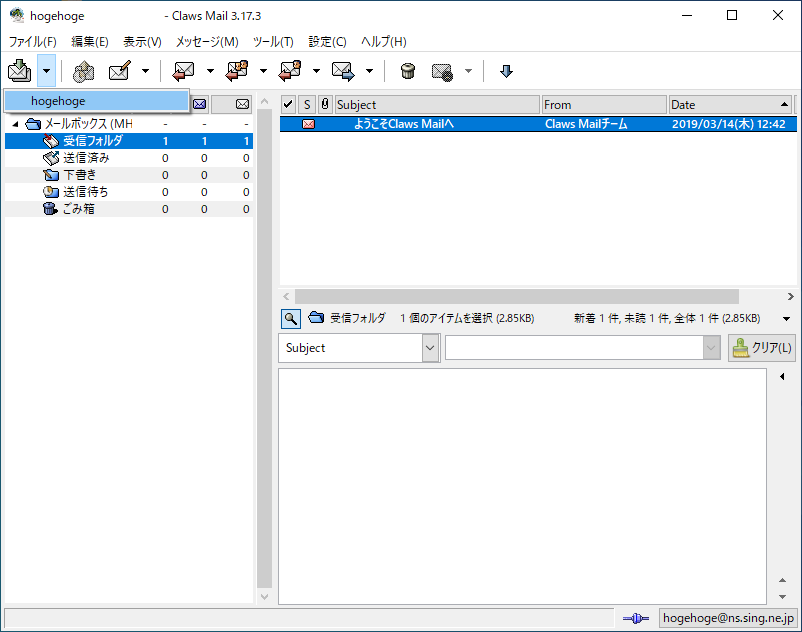
Task: Open the ヘルプ(H) menu
Action: pyautogui.click(x=384, y=41)
